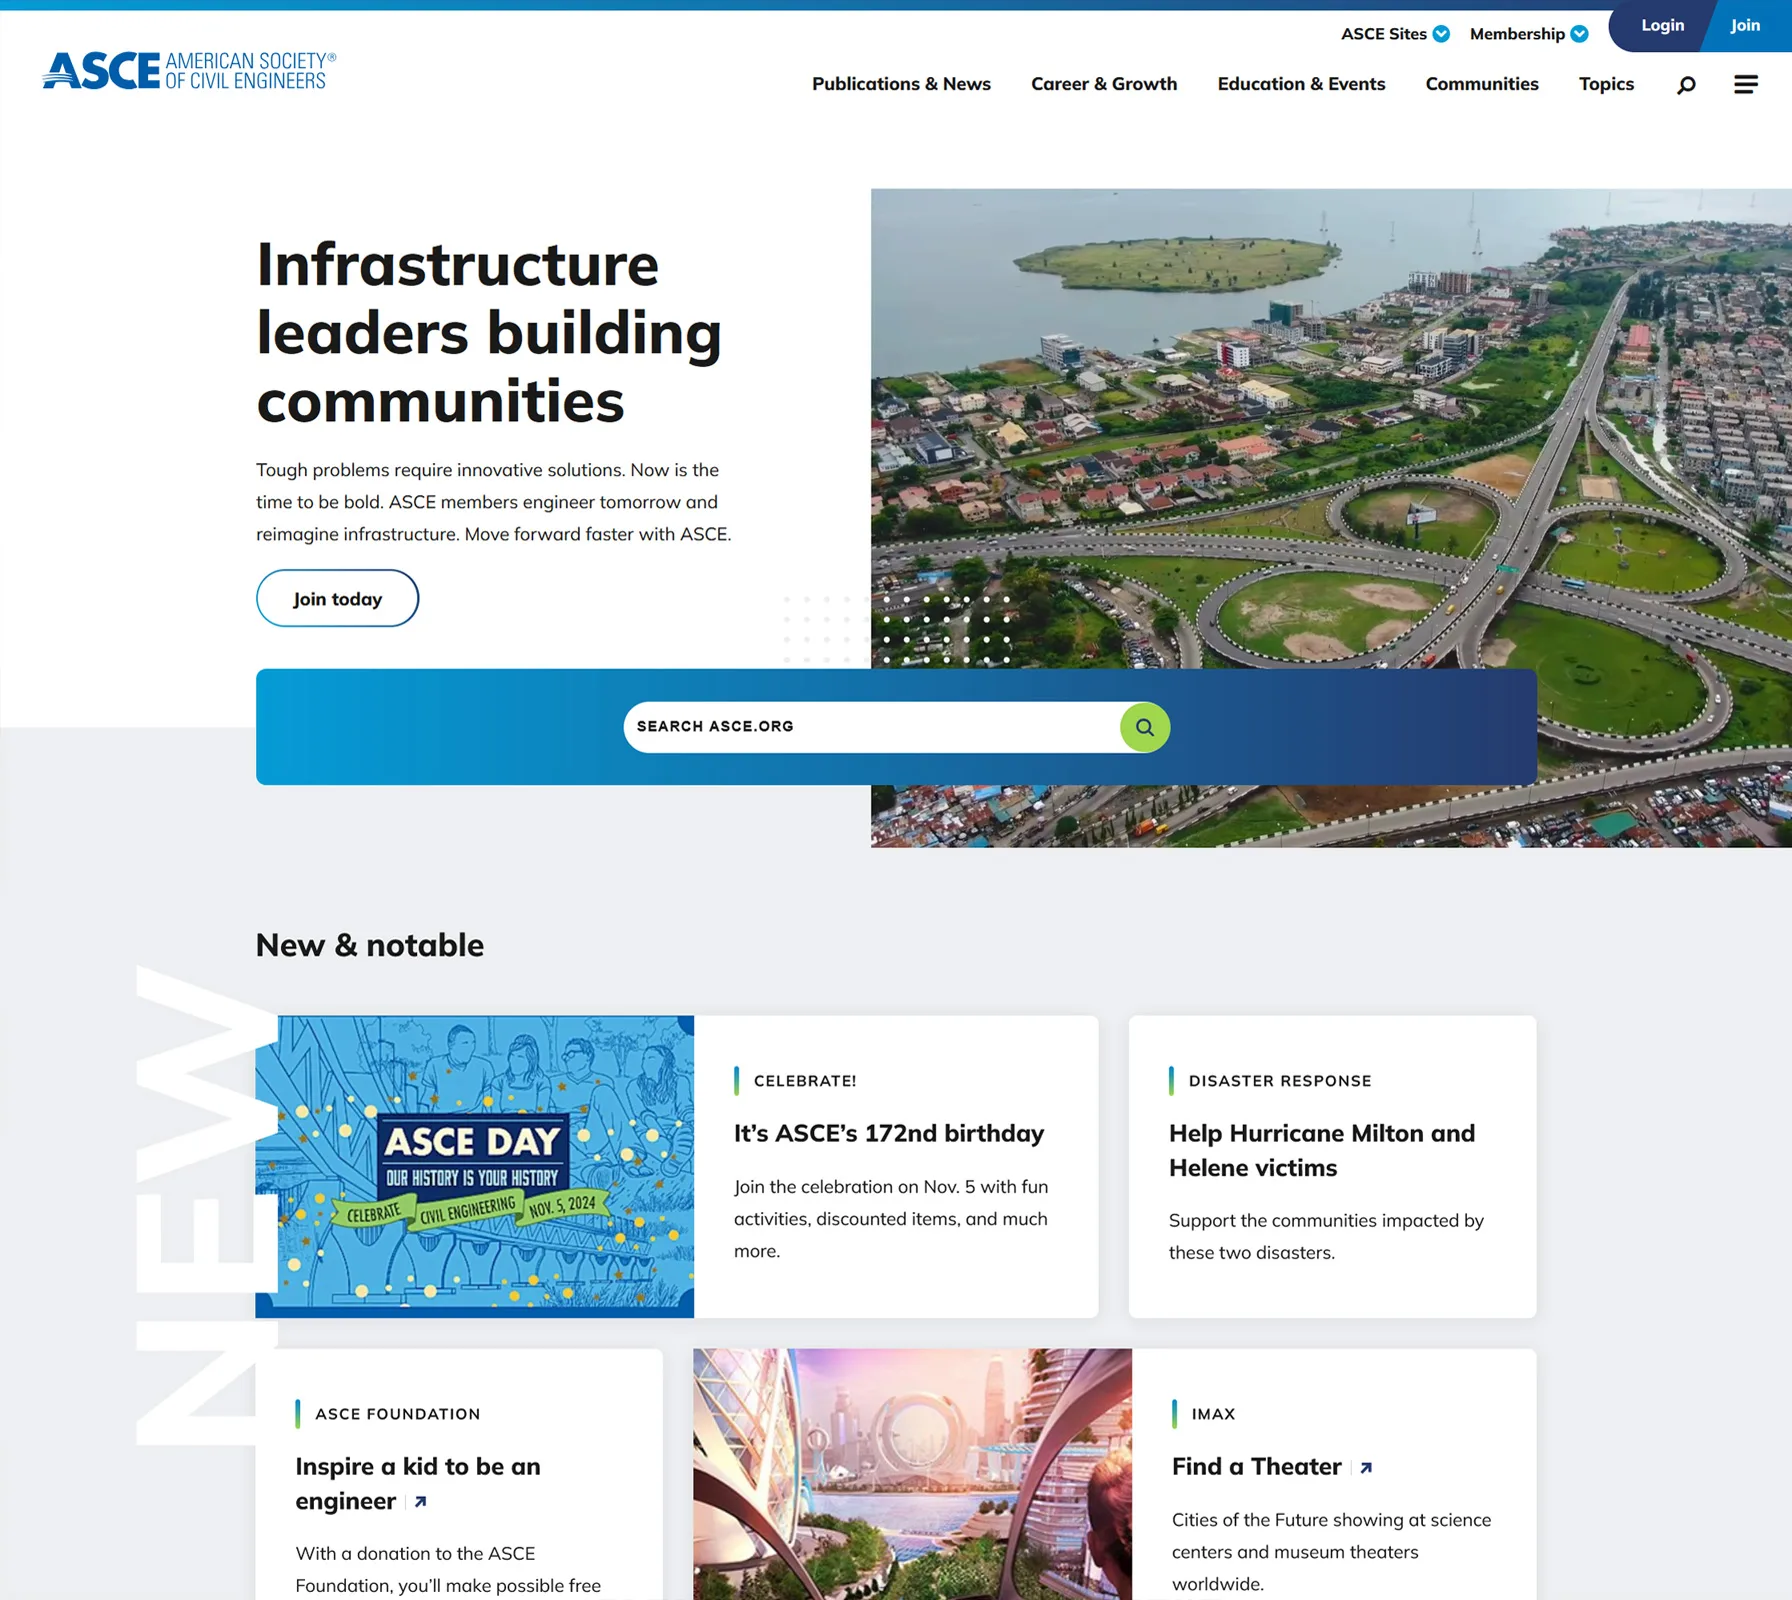Click the DISASTER RESPONSE category label
Image resolution: width=1792 pixels, height=1600 pixels.
point(1280,1081)
